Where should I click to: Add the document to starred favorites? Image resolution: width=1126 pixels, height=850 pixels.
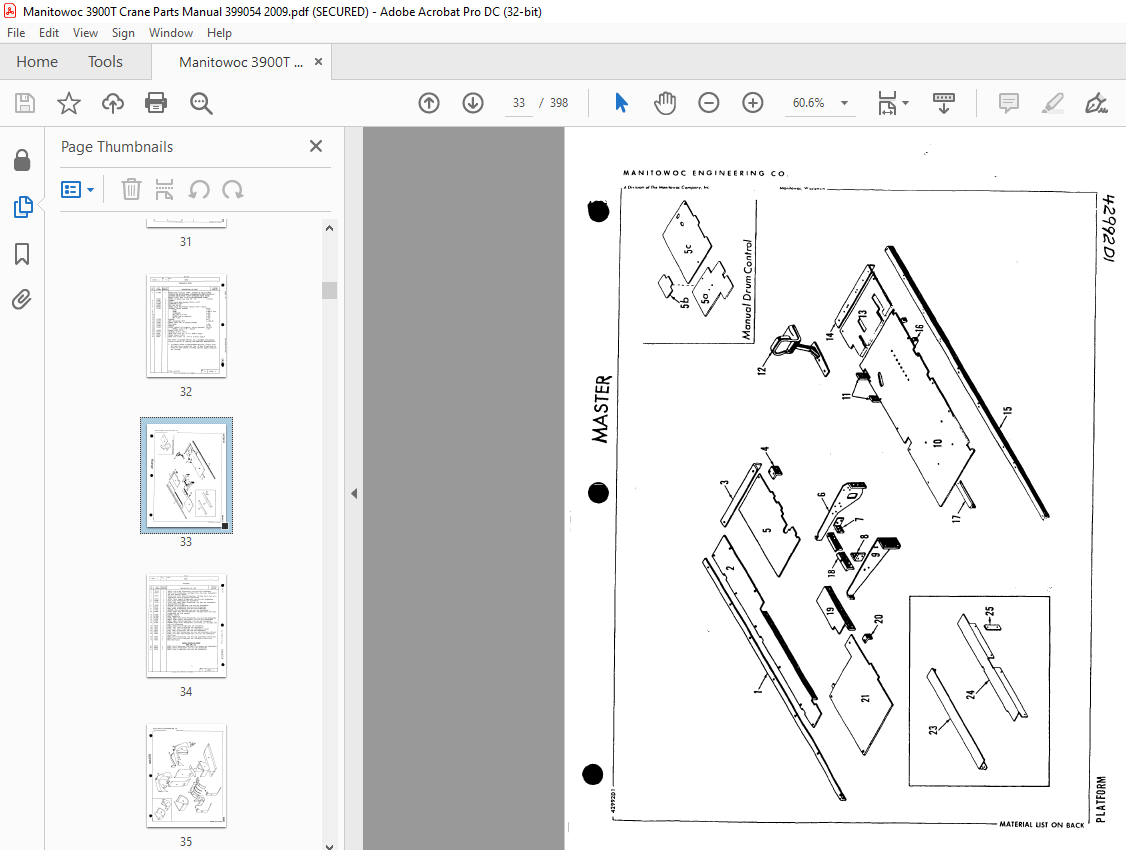coord(69,103)
